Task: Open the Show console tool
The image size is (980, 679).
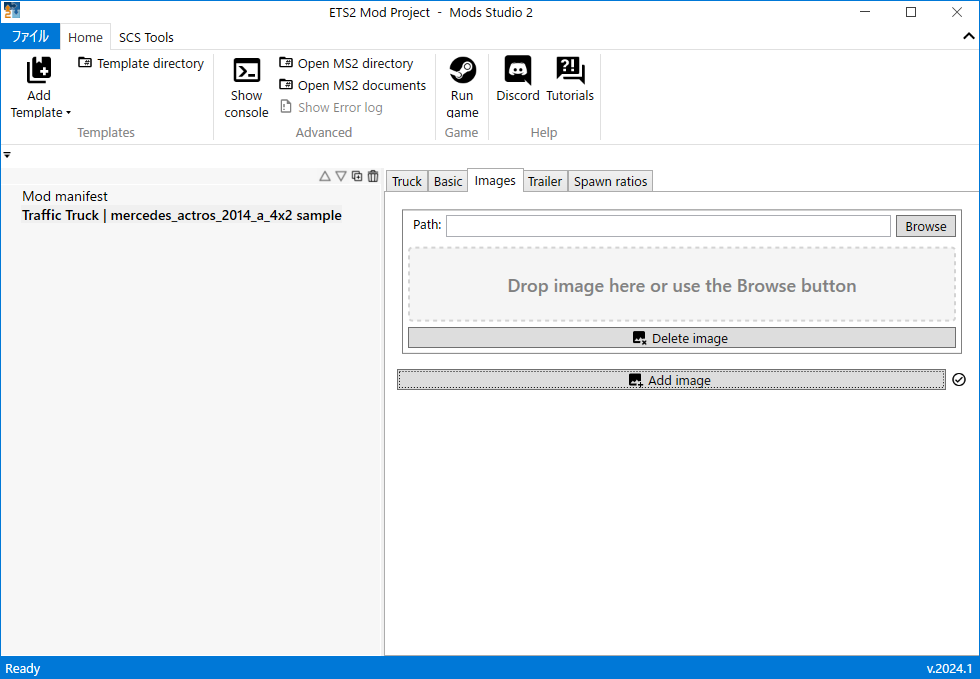Action: click(x=246, y=71)
